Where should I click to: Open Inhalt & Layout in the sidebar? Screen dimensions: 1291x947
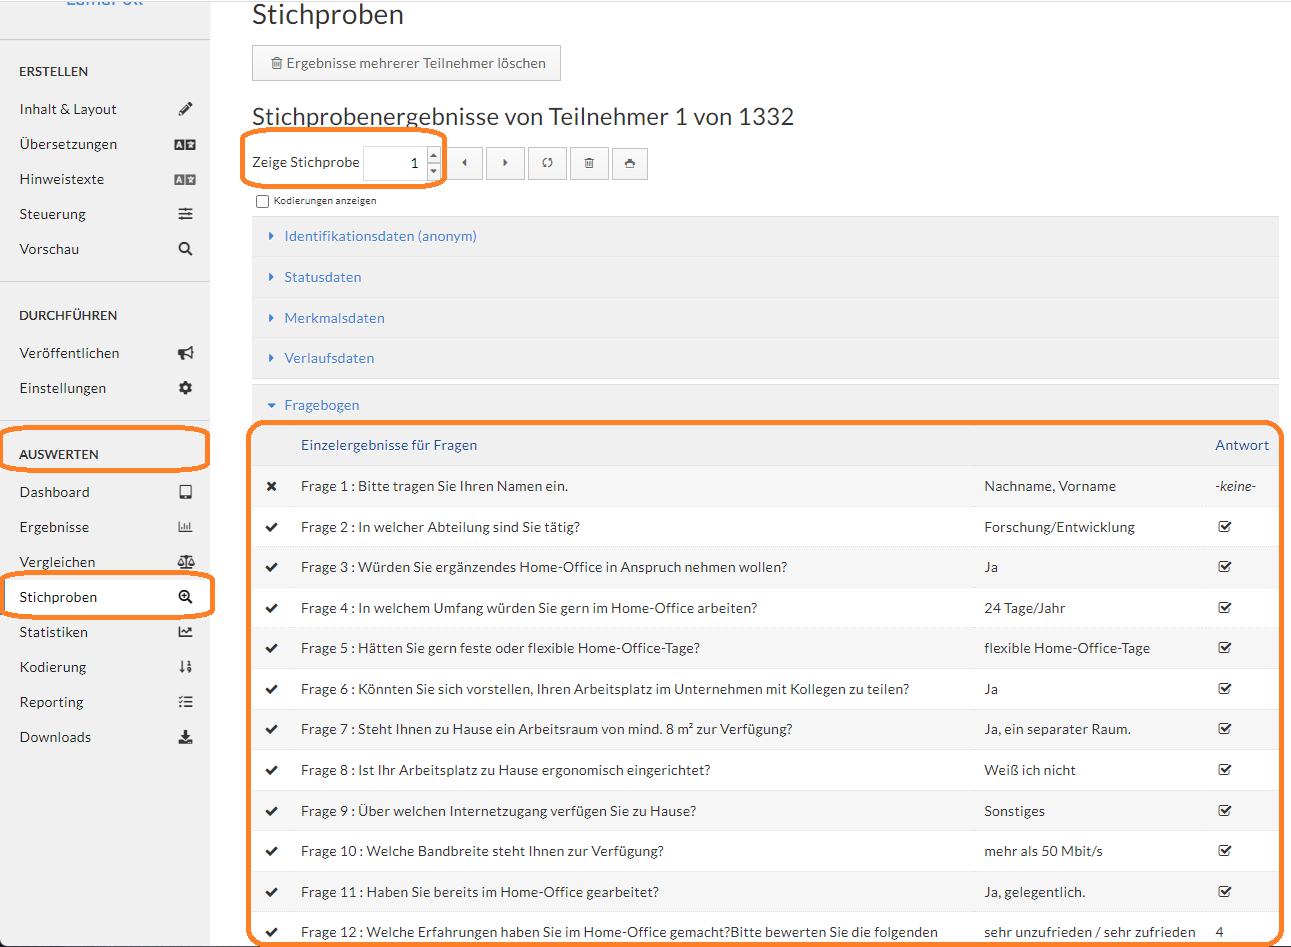tap(68, 109)
